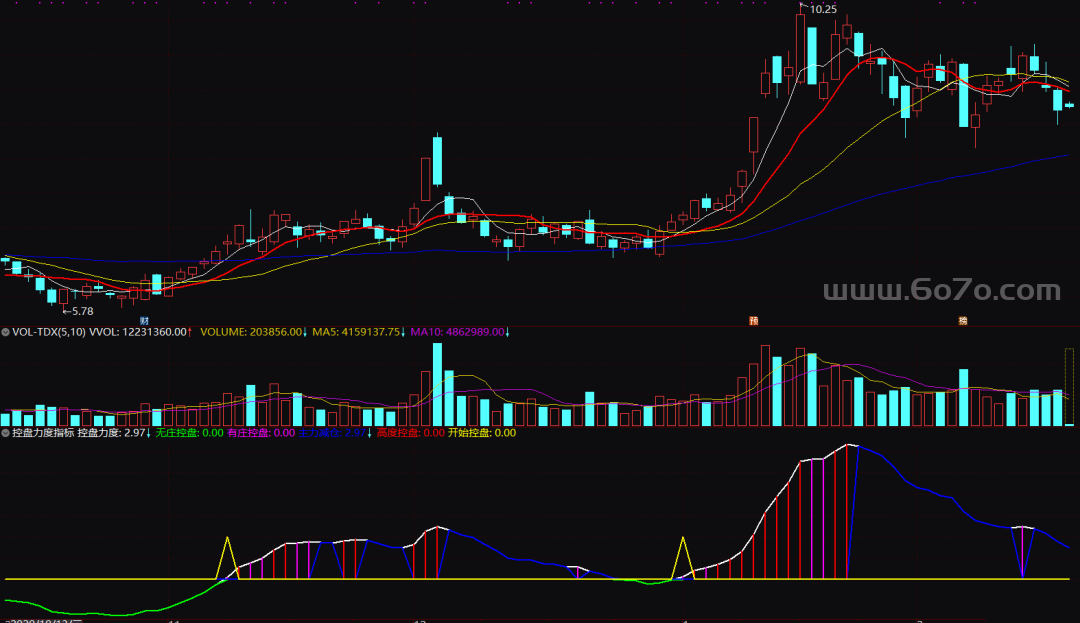Click the red up arrow after VVOL value
Image resolution: width=1080 pixels, height=623 pixels.
pos(190,332)
